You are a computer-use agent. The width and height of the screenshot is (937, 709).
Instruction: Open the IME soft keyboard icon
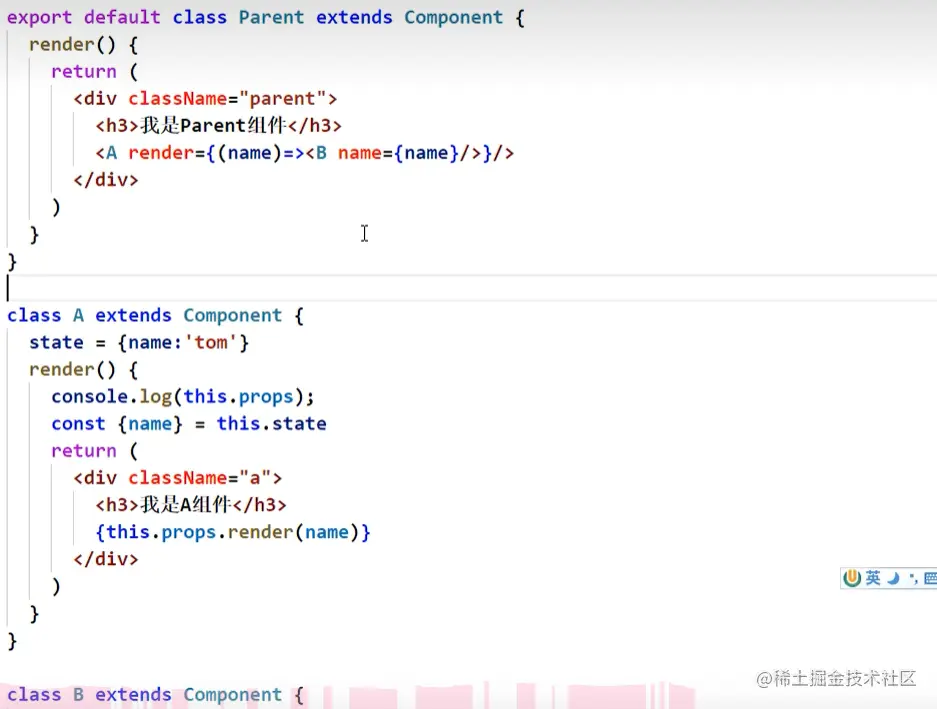(930, 578)
